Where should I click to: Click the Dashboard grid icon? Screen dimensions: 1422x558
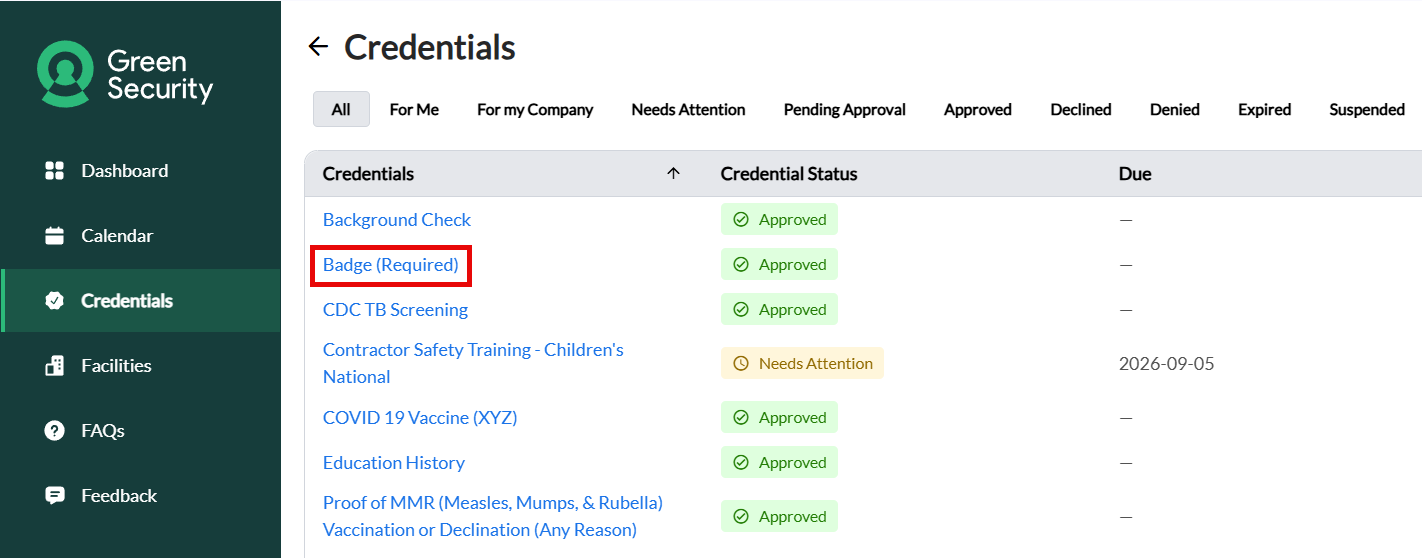click(x=55, y=171)
